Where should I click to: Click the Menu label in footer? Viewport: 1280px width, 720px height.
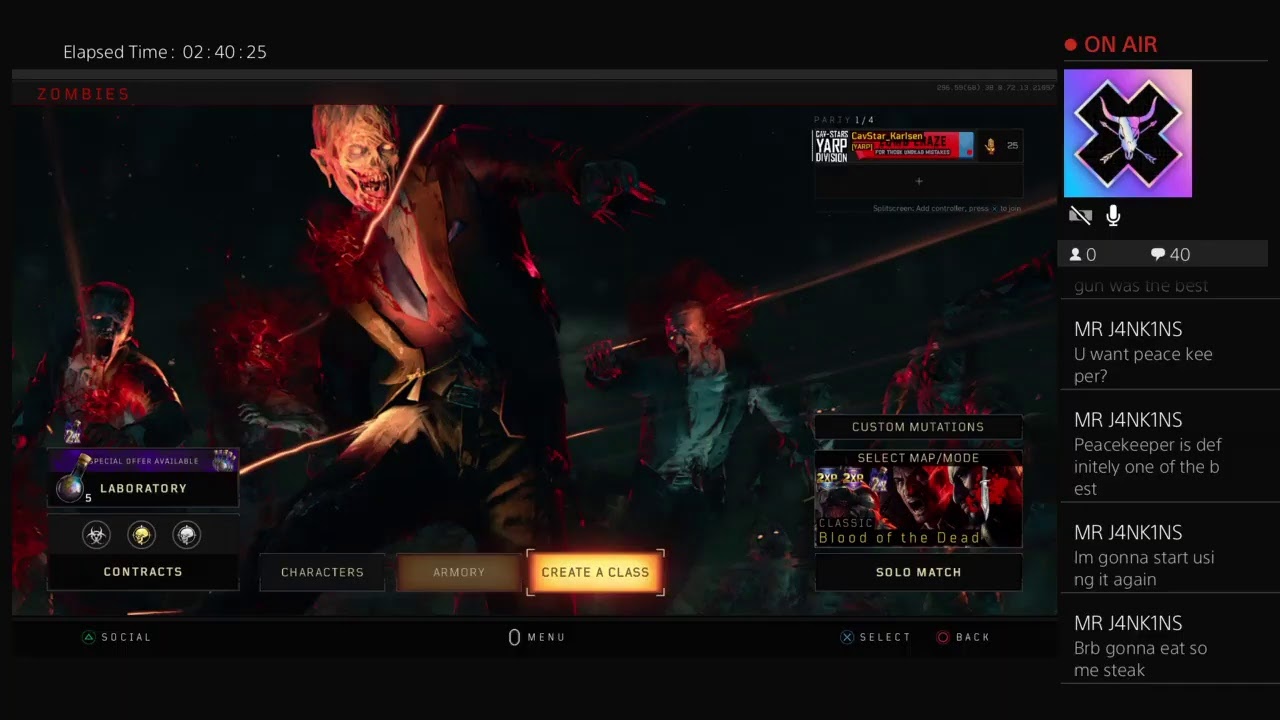(x=546, y=637)
